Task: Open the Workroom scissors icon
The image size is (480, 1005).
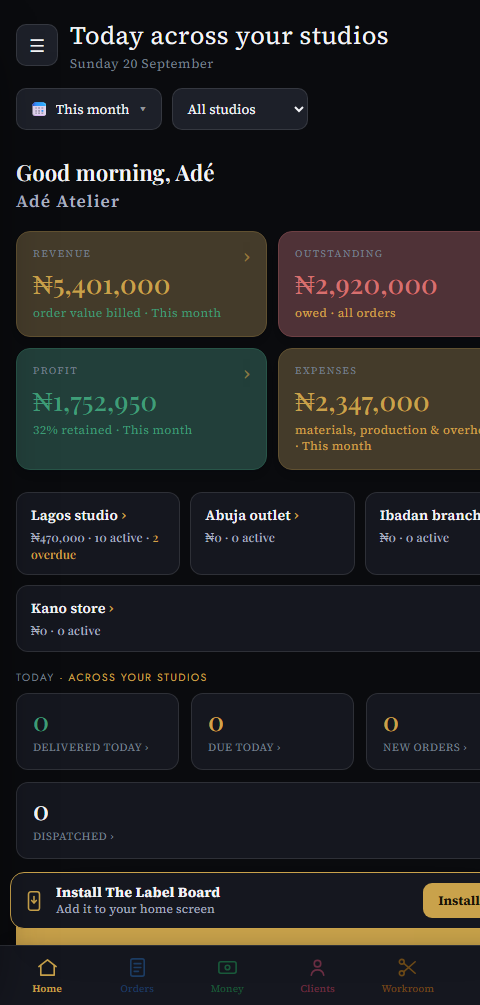Action: coord(408,967)
